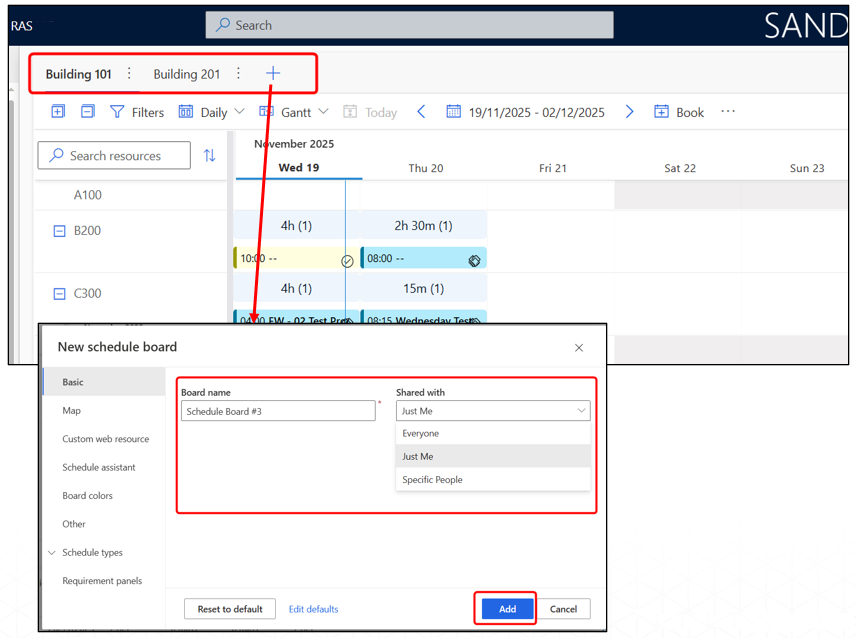
Task: Click the plus icon to add a new schedule board
Action: pos(273,73)
